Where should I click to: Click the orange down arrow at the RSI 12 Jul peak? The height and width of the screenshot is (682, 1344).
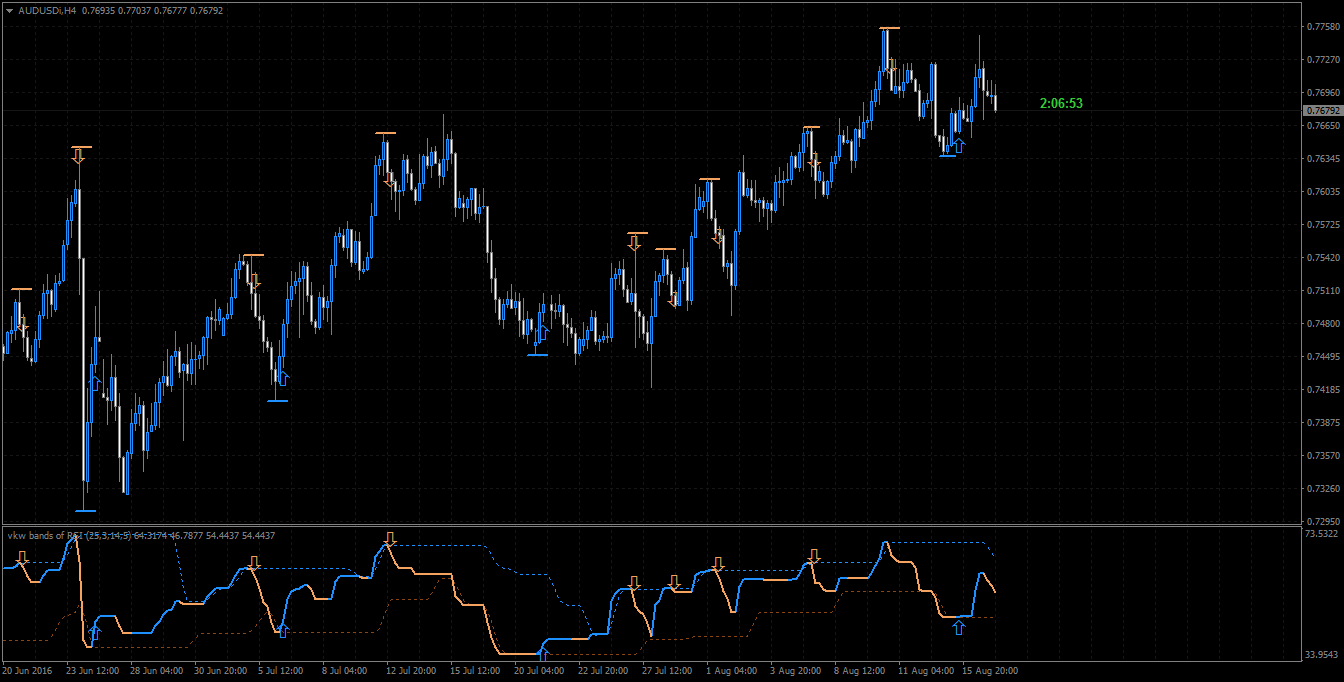pyautogui.click(x=390, y=539)
